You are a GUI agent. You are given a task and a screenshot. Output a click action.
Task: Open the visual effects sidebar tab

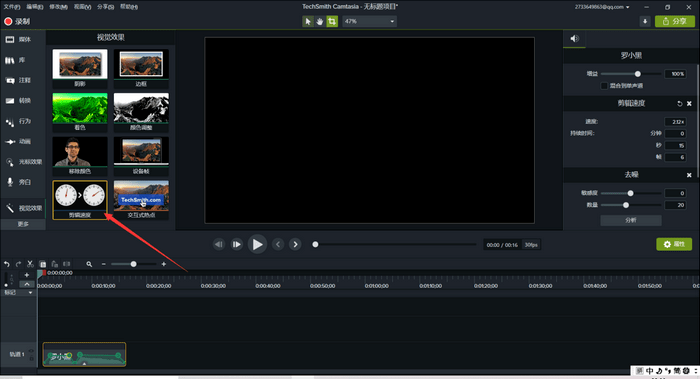coord(25,208)
